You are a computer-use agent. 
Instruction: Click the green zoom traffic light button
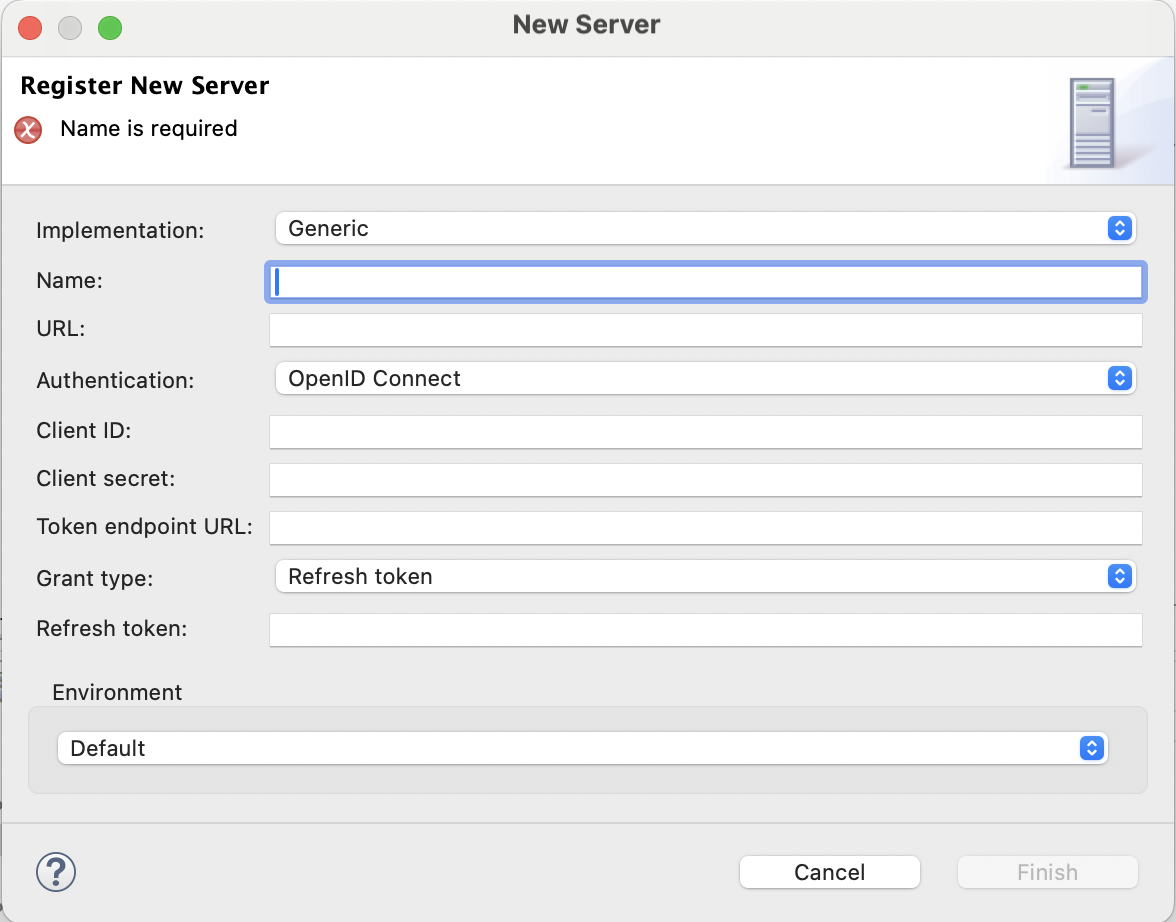110,28
